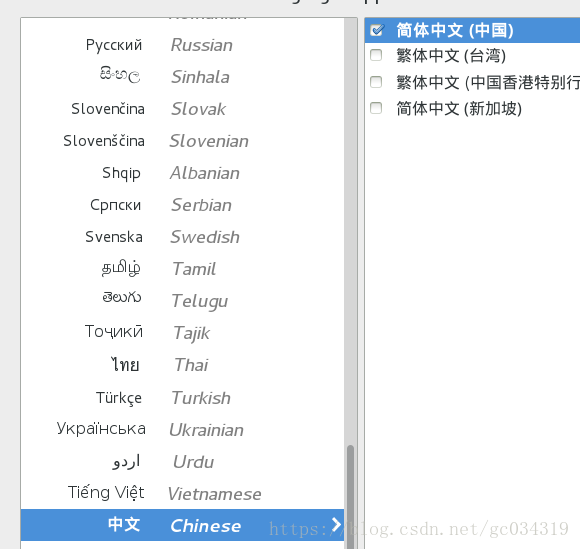Choose Slovak from the list
Screen dimensions: 580x549
click(x=182, y=109)
